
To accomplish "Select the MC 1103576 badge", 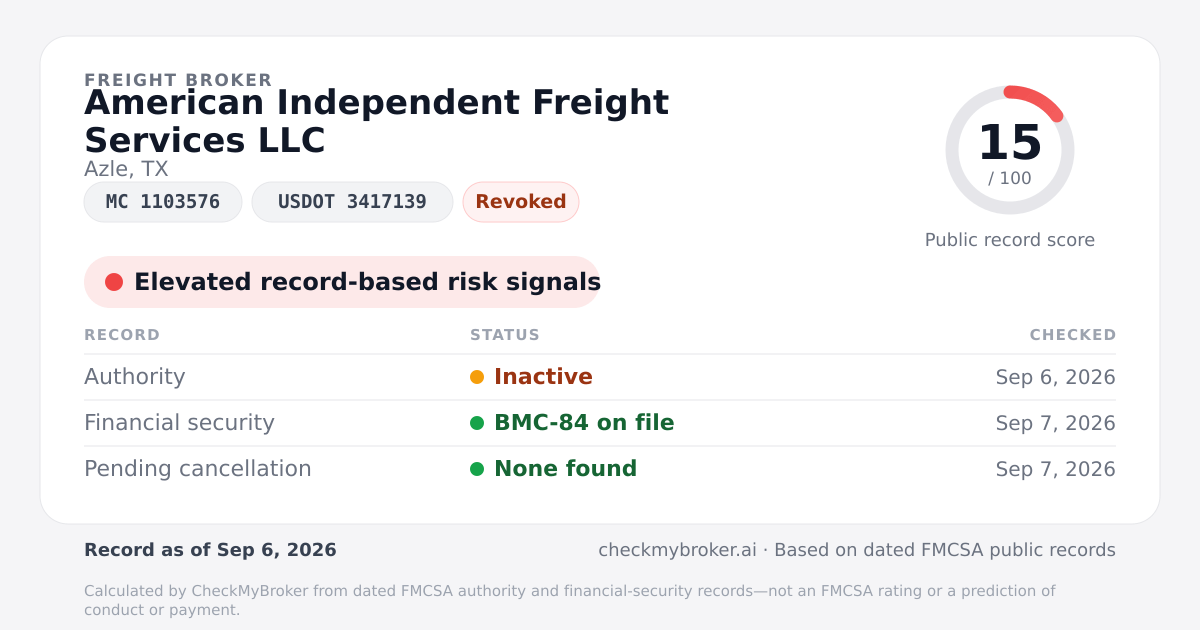I will pos(163,202).
